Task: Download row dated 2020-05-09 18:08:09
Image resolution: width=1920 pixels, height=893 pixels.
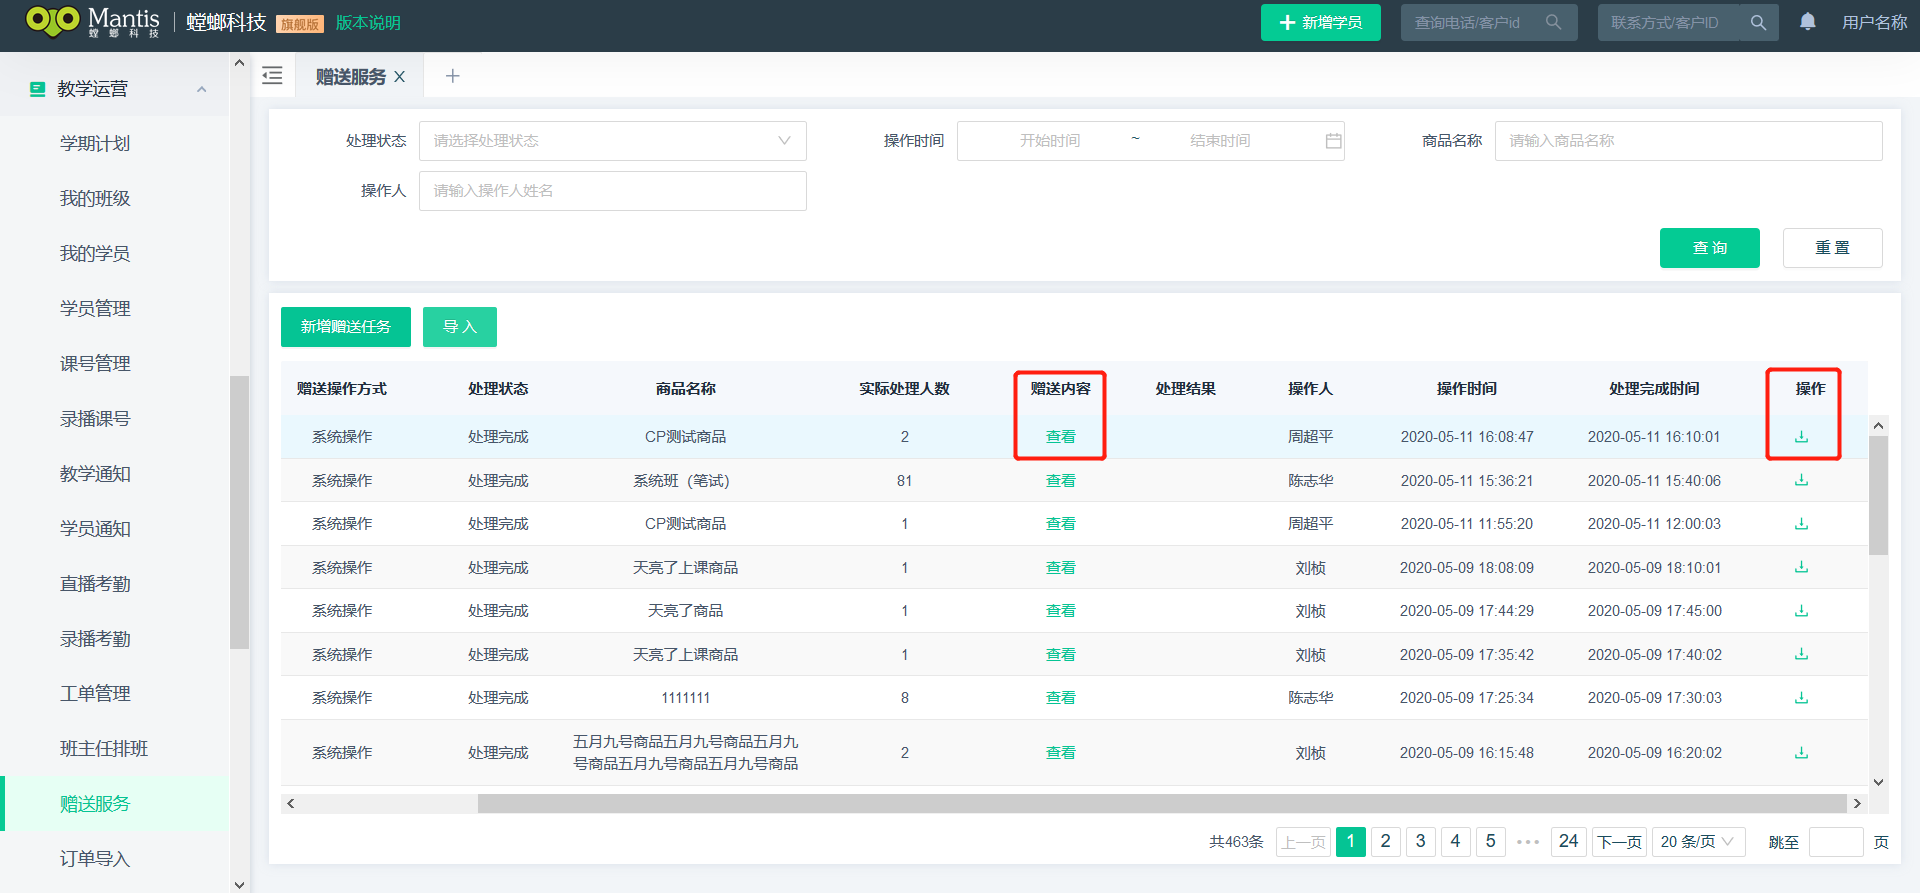Action: [x=1801, y=567]
